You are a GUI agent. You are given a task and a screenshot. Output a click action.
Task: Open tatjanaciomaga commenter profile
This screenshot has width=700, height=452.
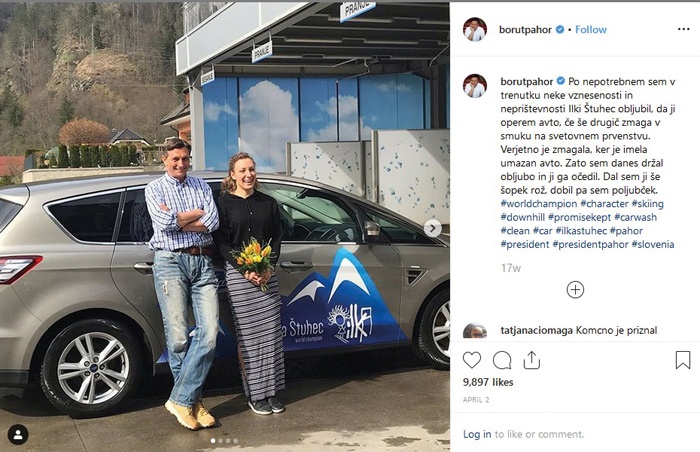click(x=537, y=331)
